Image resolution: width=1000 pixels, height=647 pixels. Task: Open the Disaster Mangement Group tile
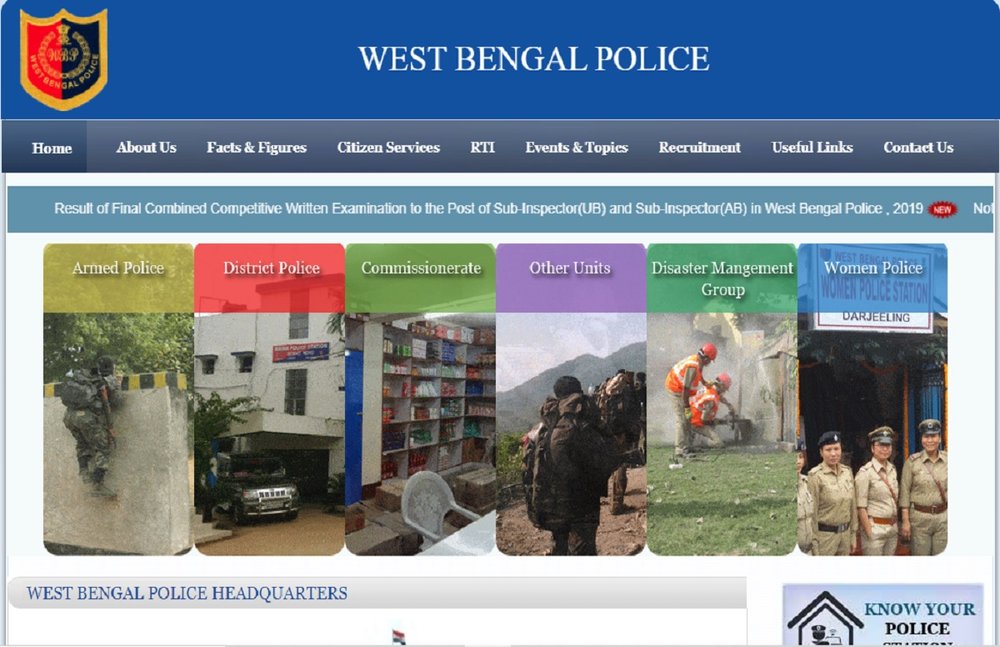722,399
